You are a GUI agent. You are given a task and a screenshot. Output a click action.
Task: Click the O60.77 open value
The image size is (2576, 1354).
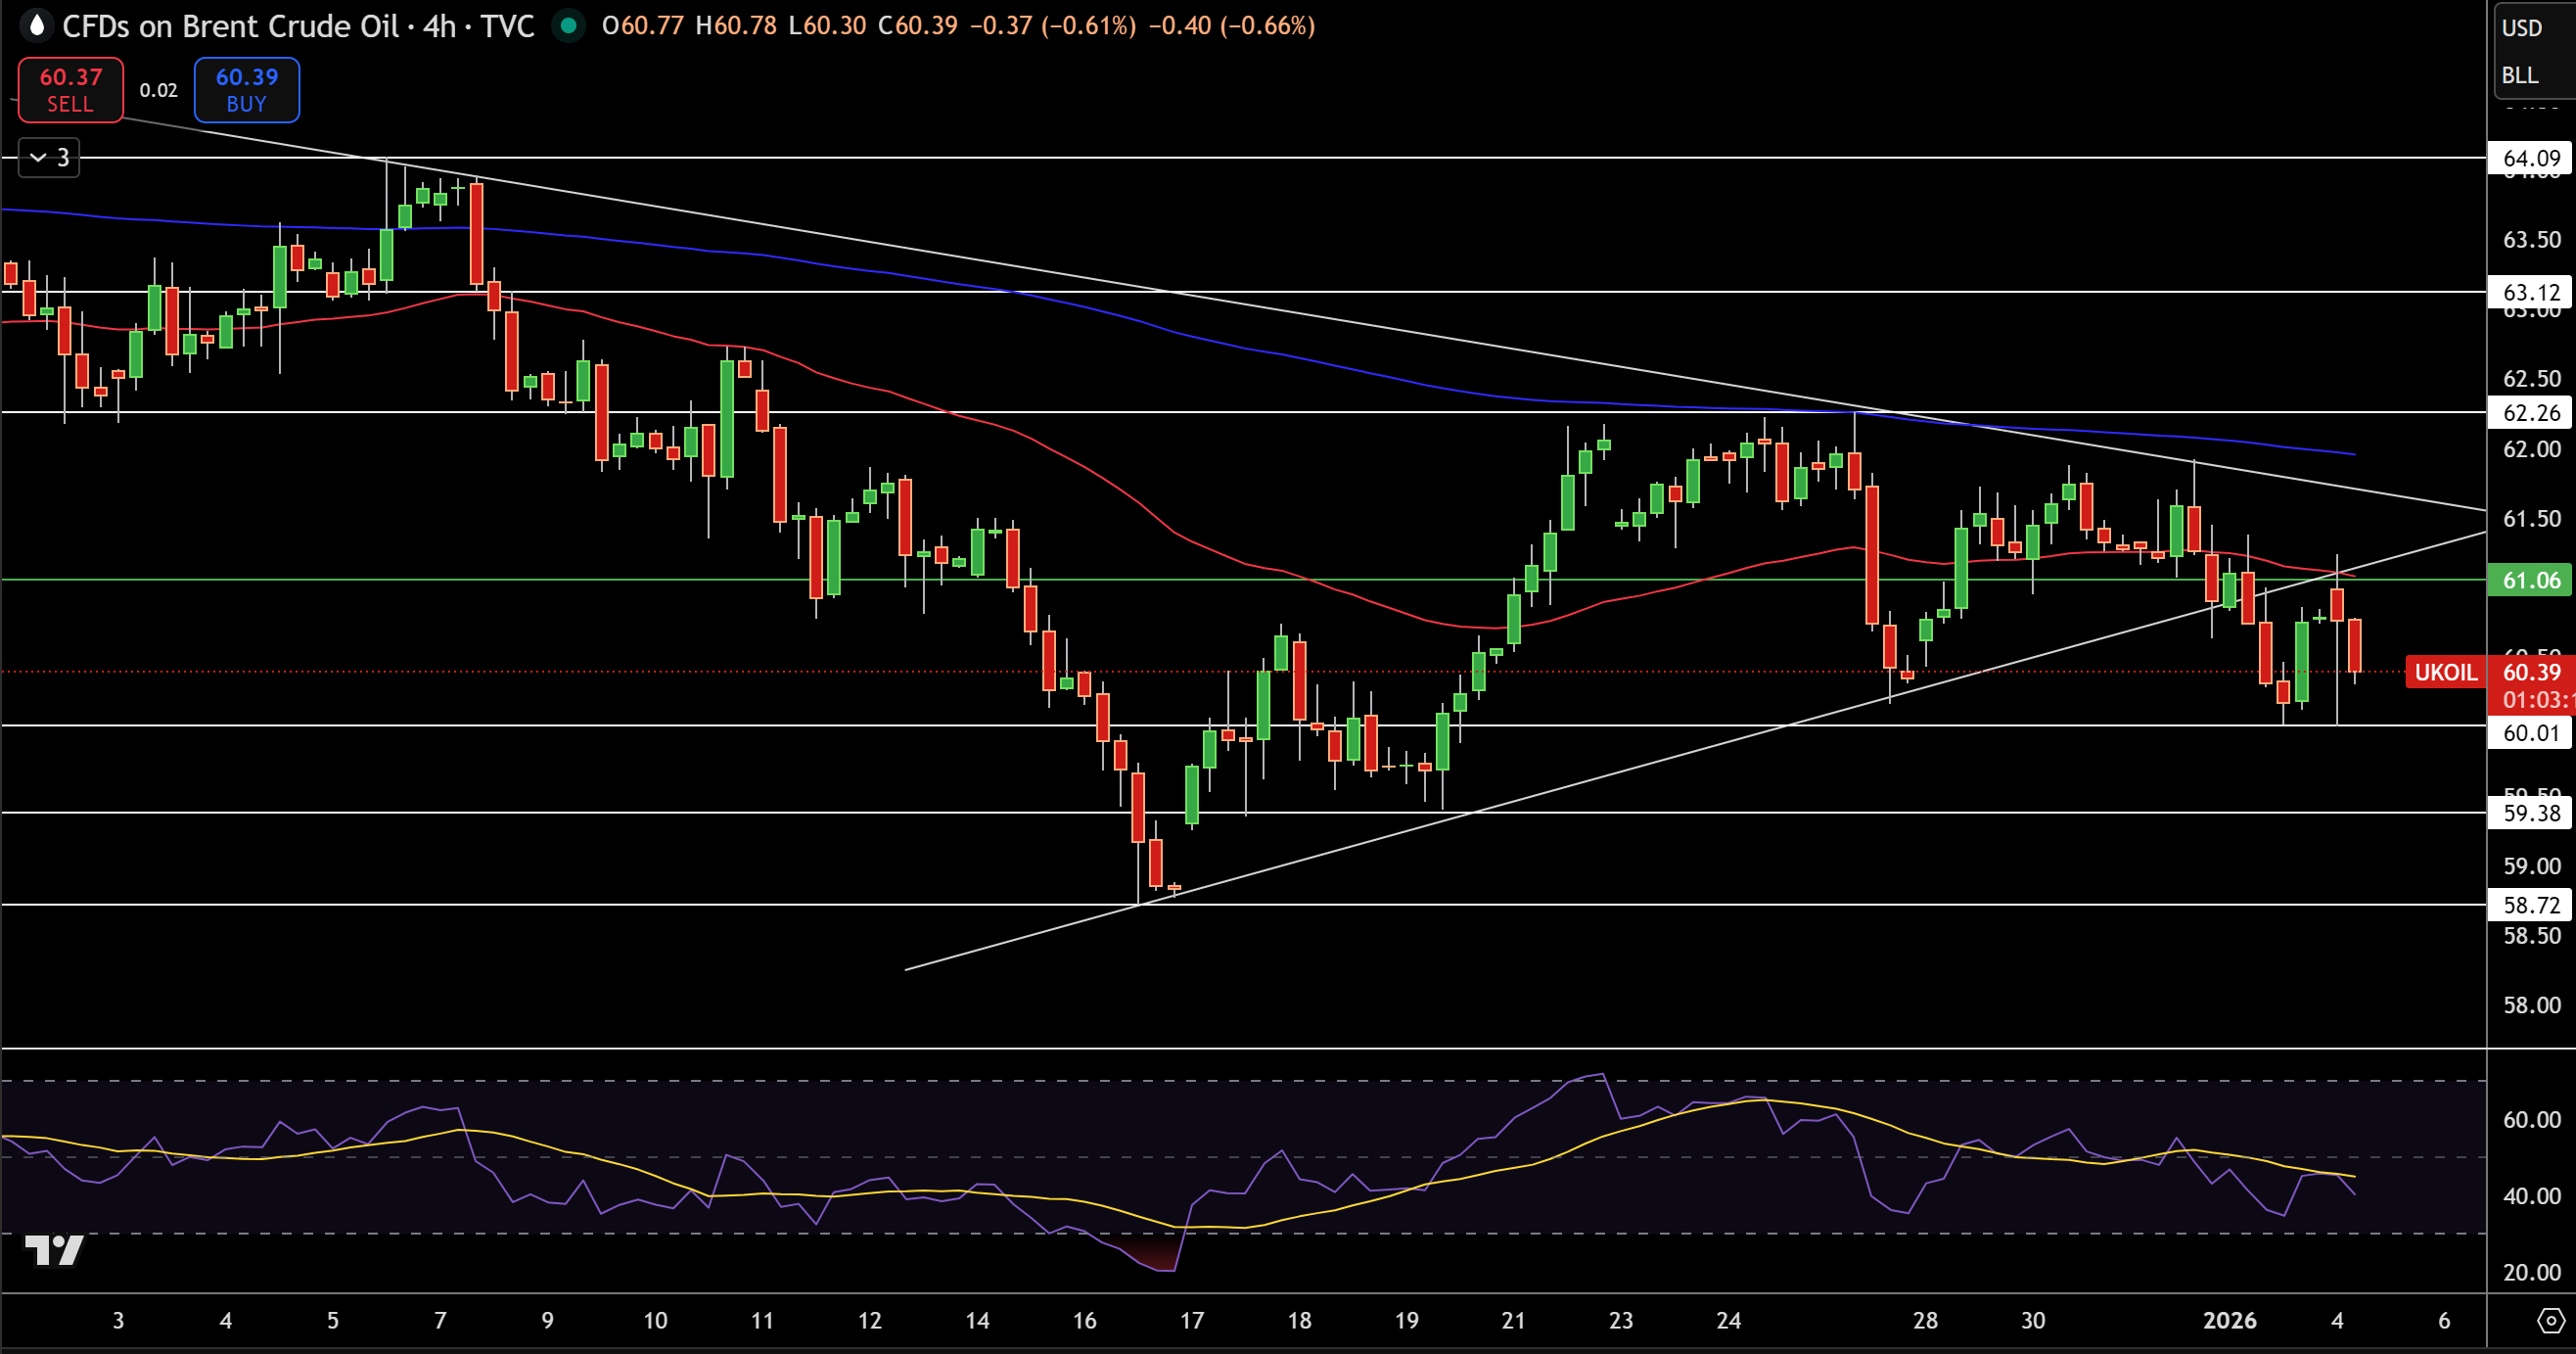click(x=642, y=25)
